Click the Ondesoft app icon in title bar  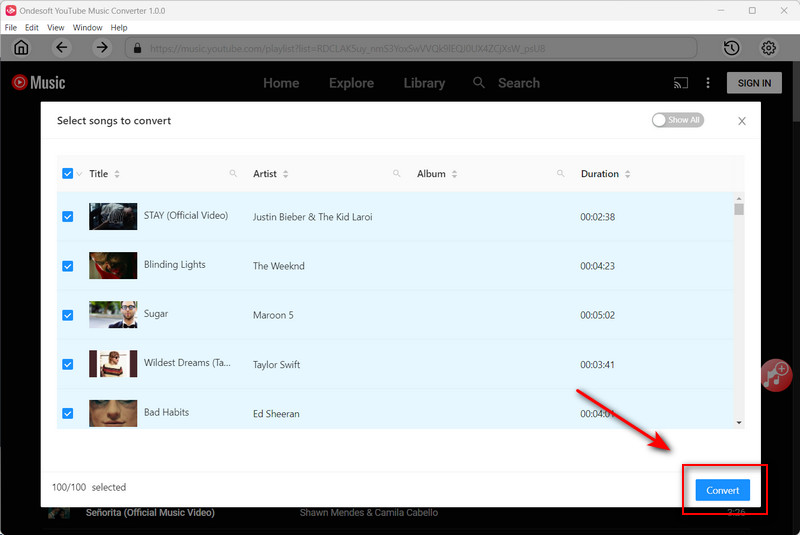11,10
